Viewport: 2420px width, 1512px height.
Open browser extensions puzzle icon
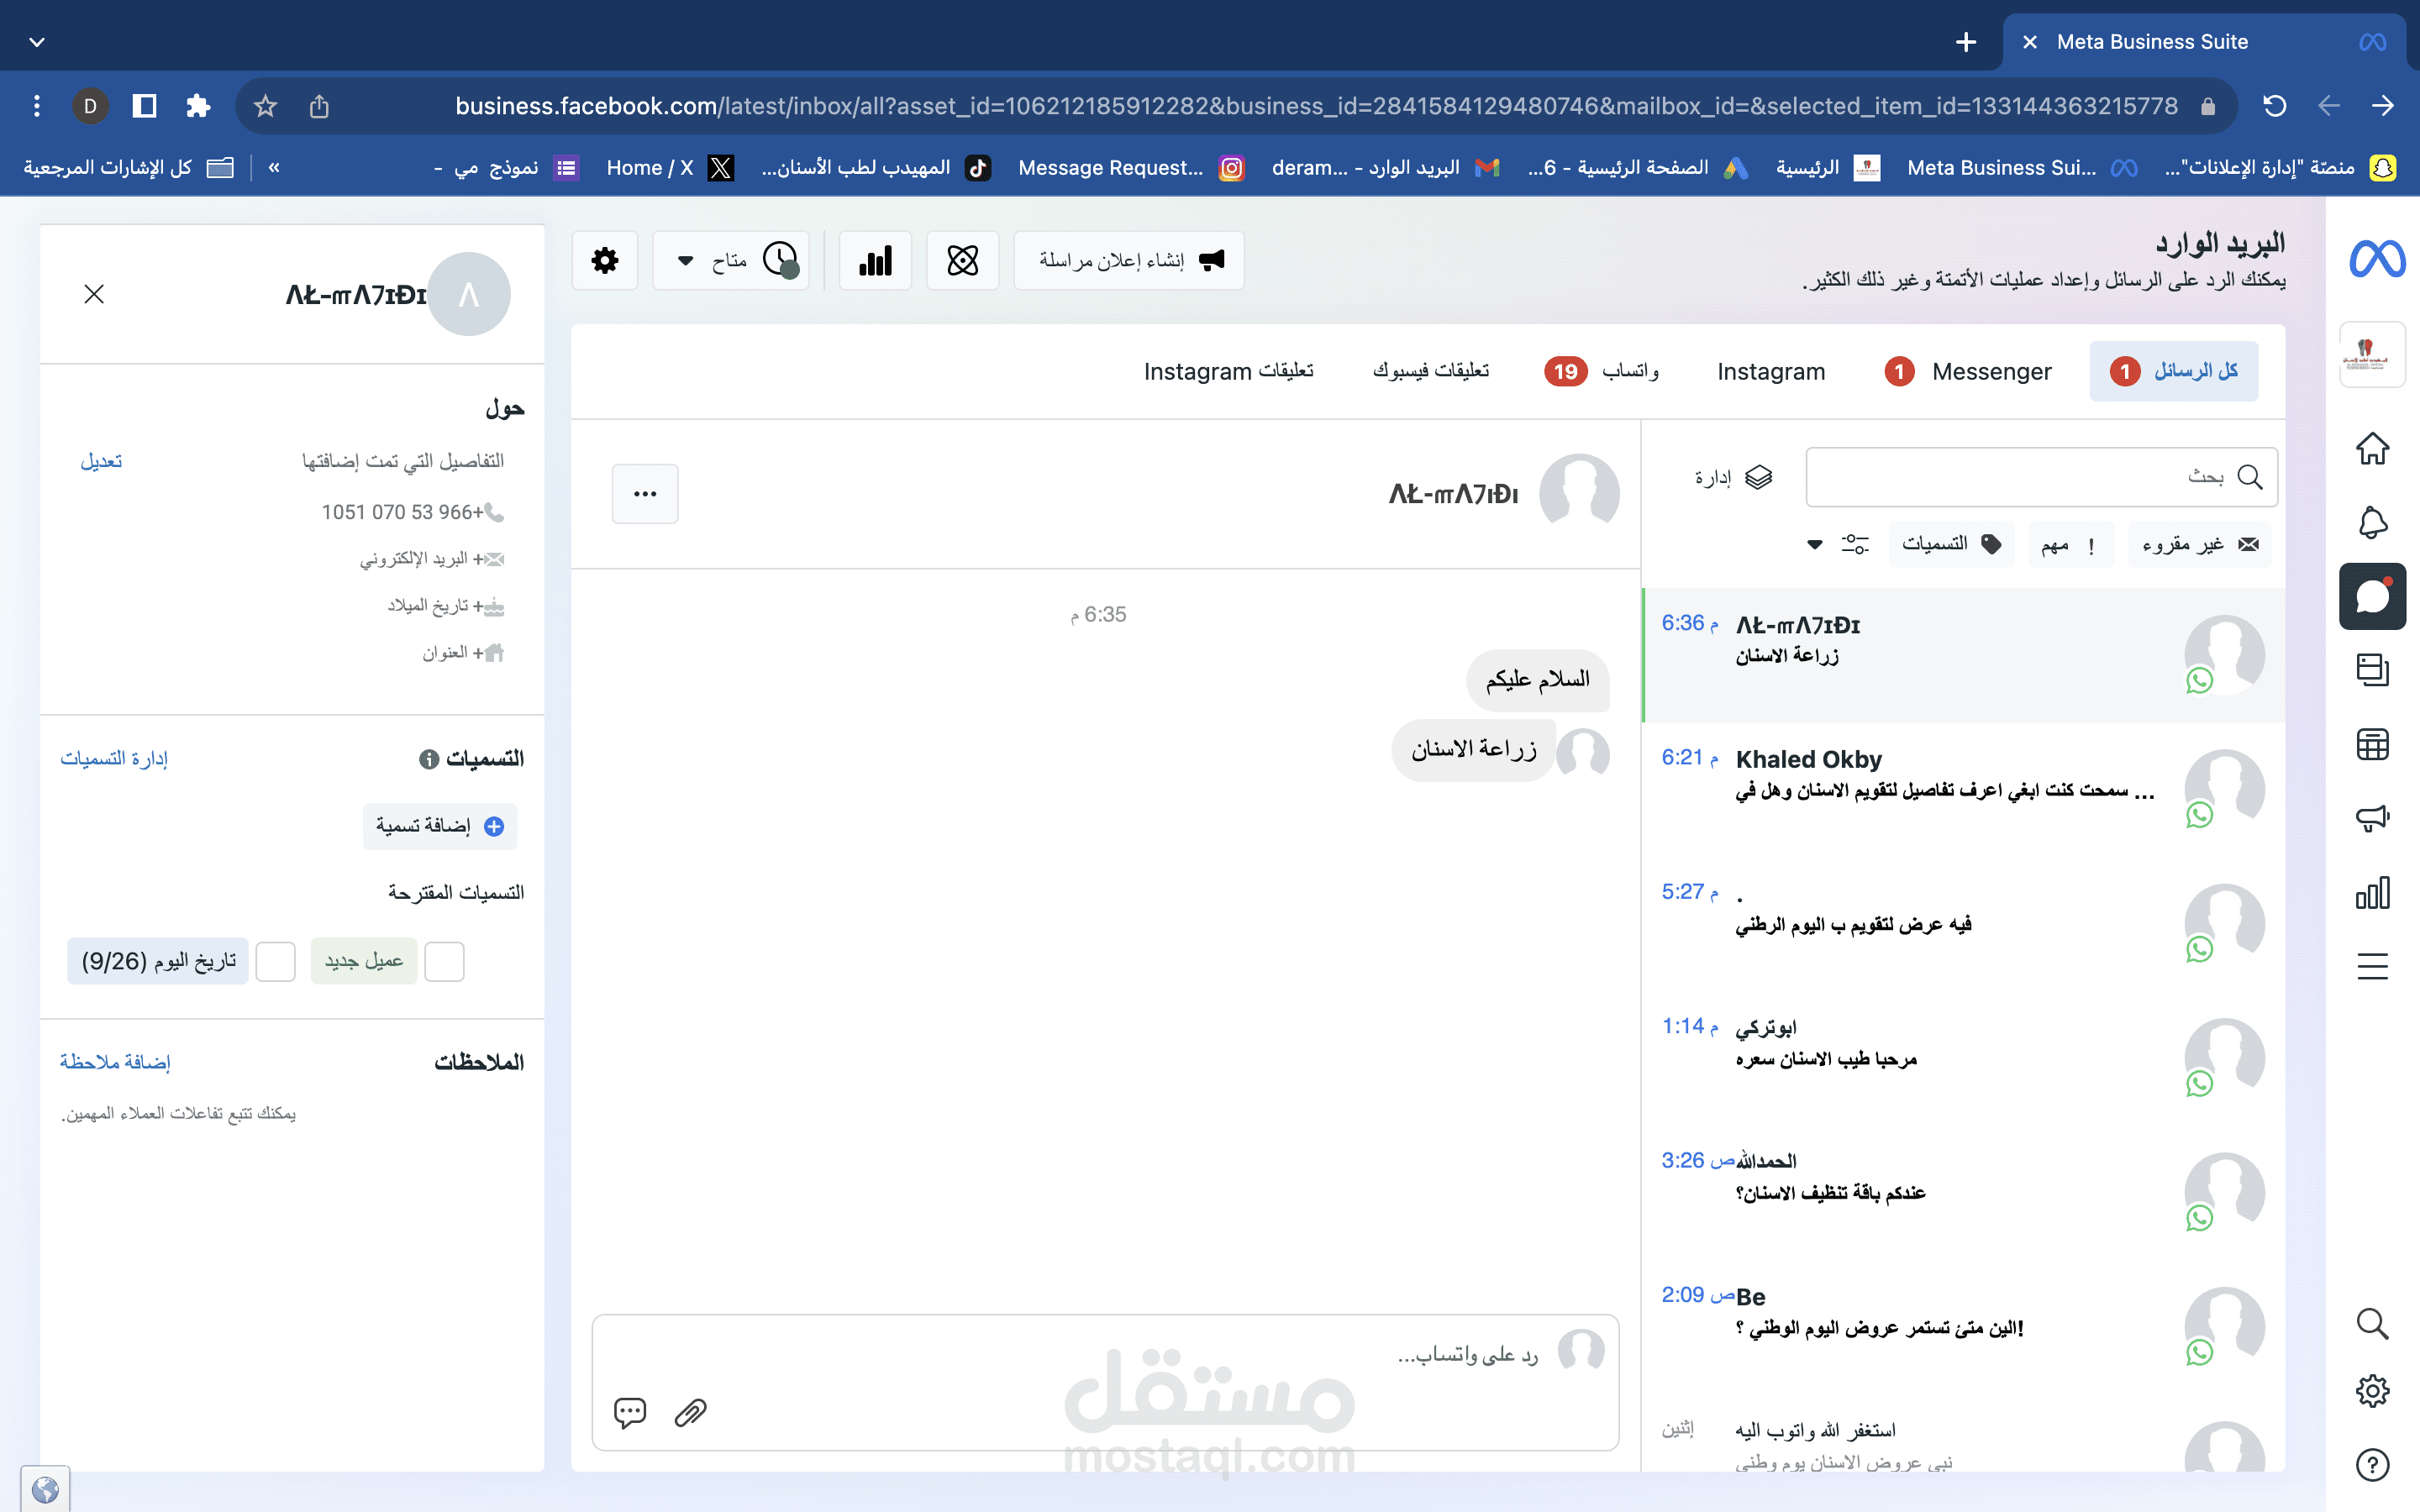pos(198,106)
